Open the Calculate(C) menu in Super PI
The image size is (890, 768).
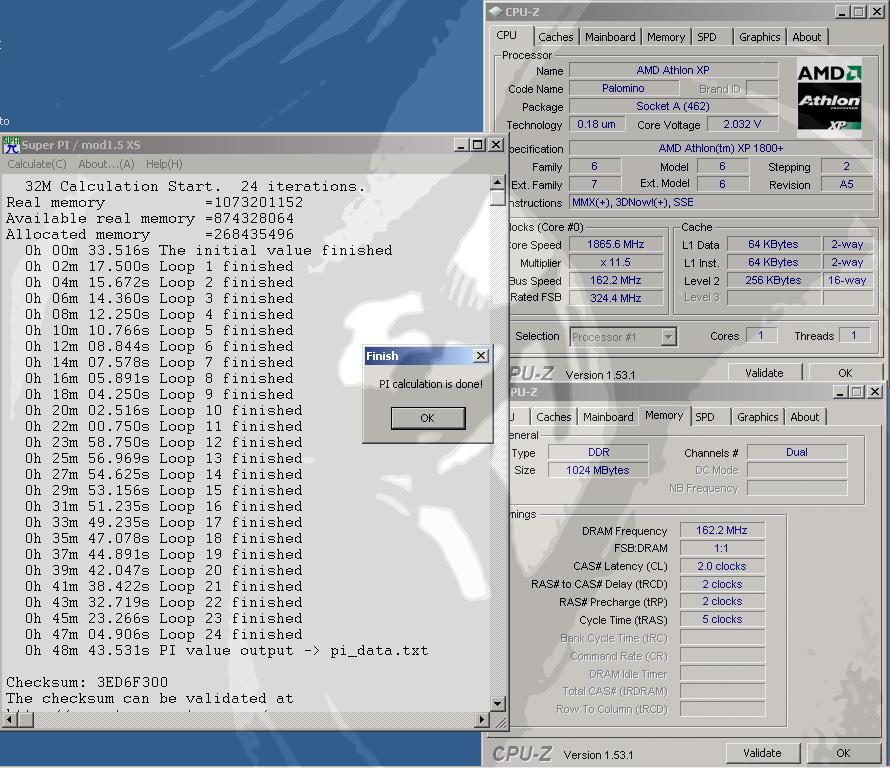click(37, 164)
